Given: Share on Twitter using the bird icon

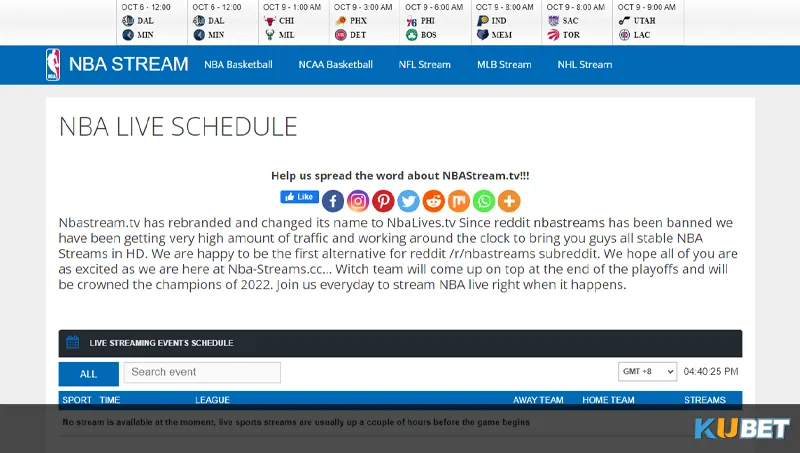Looking at the screenshot, I should 408,201.
